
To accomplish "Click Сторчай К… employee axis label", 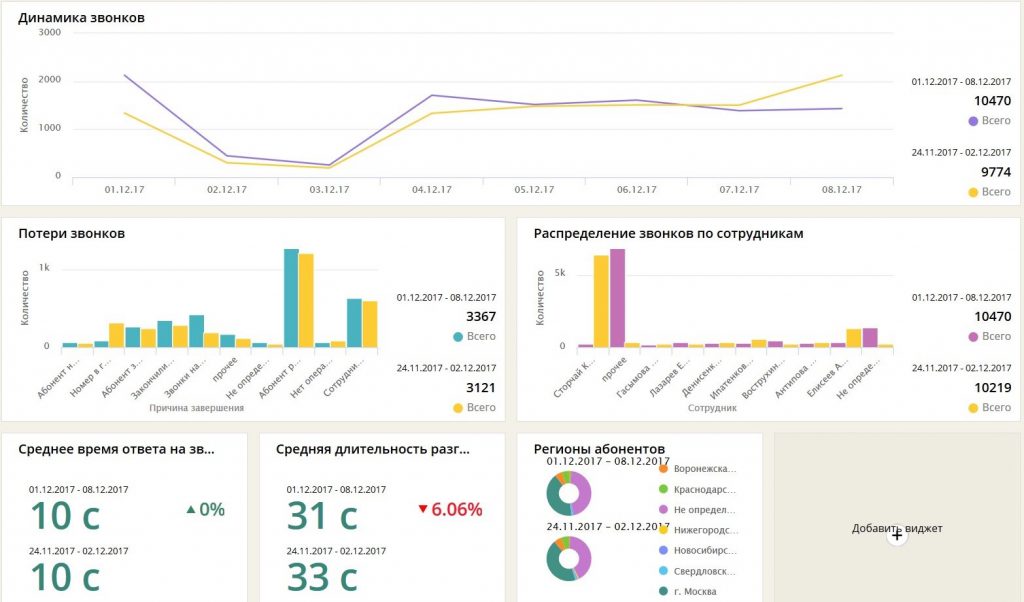I will [575, 377].
